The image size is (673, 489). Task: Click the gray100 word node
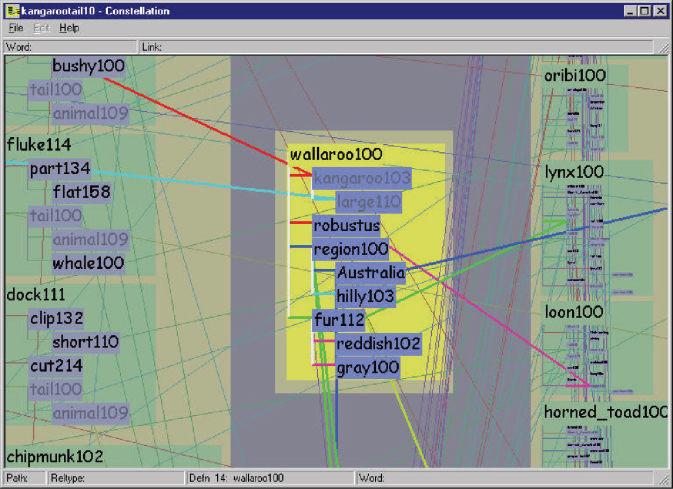367,368
